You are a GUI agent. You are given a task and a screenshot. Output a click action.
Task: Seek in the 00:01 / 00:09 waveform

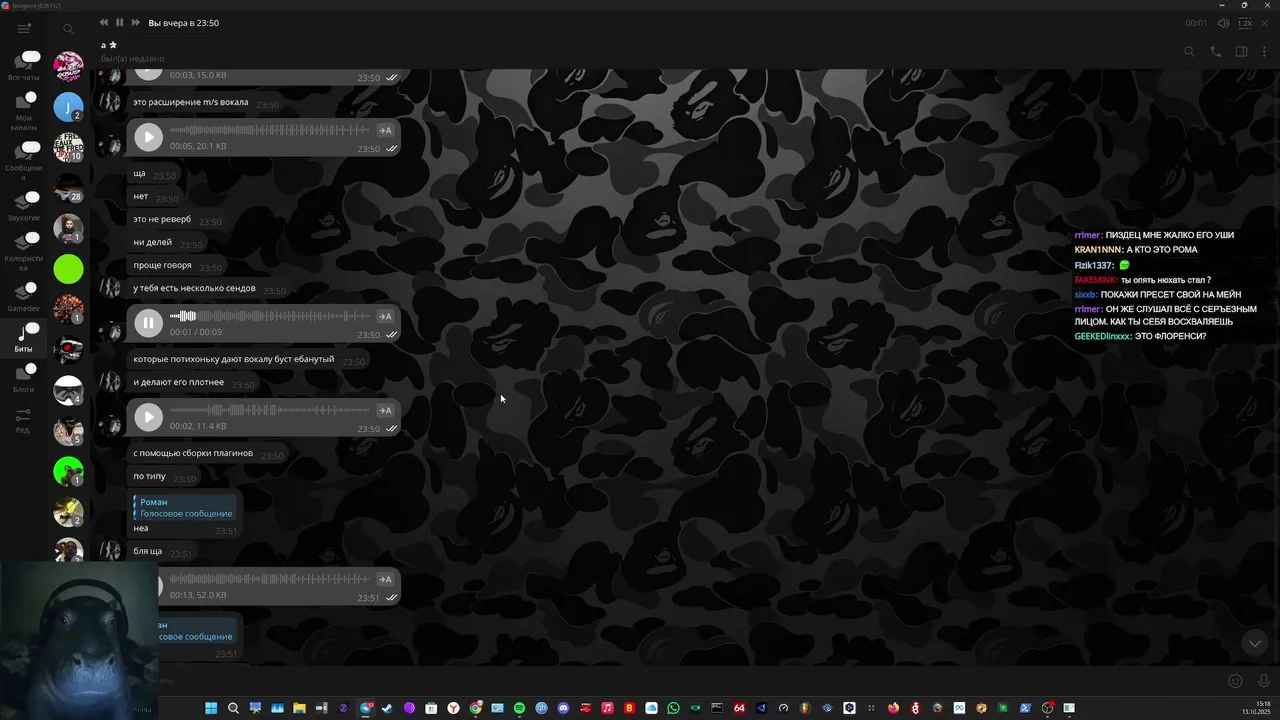tap(270, 316)
